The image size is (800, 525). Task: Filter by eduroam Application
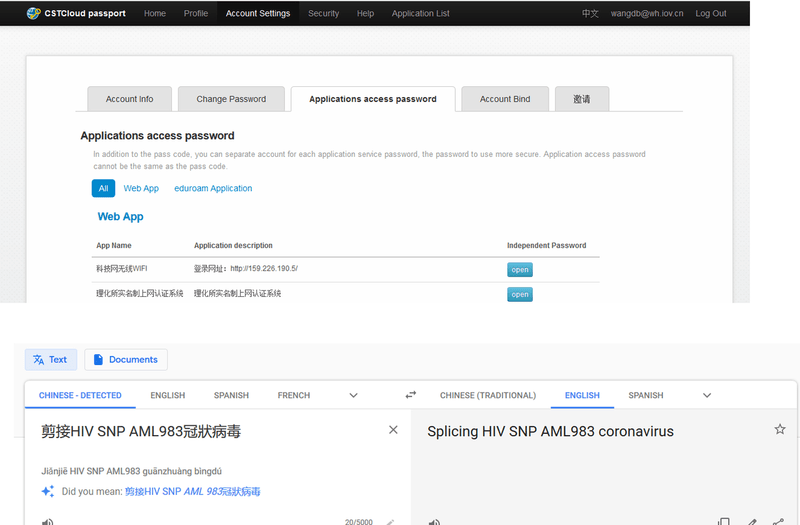[213, 188]
